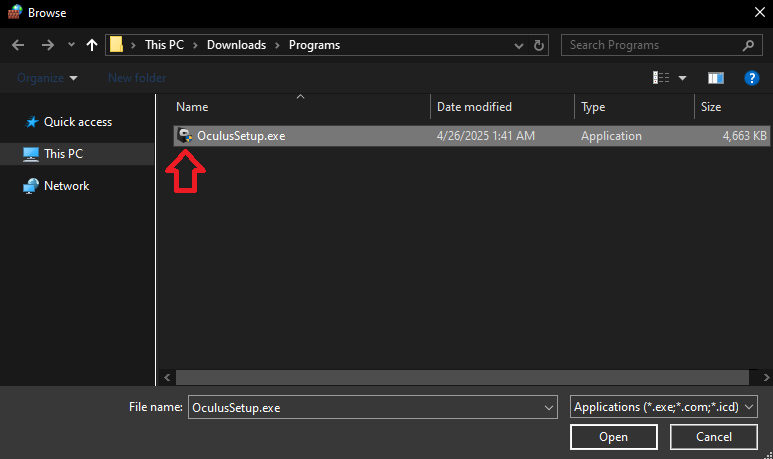Open File name dropdown arrow
Screen dimensions: 773x459
click(549, 408)
